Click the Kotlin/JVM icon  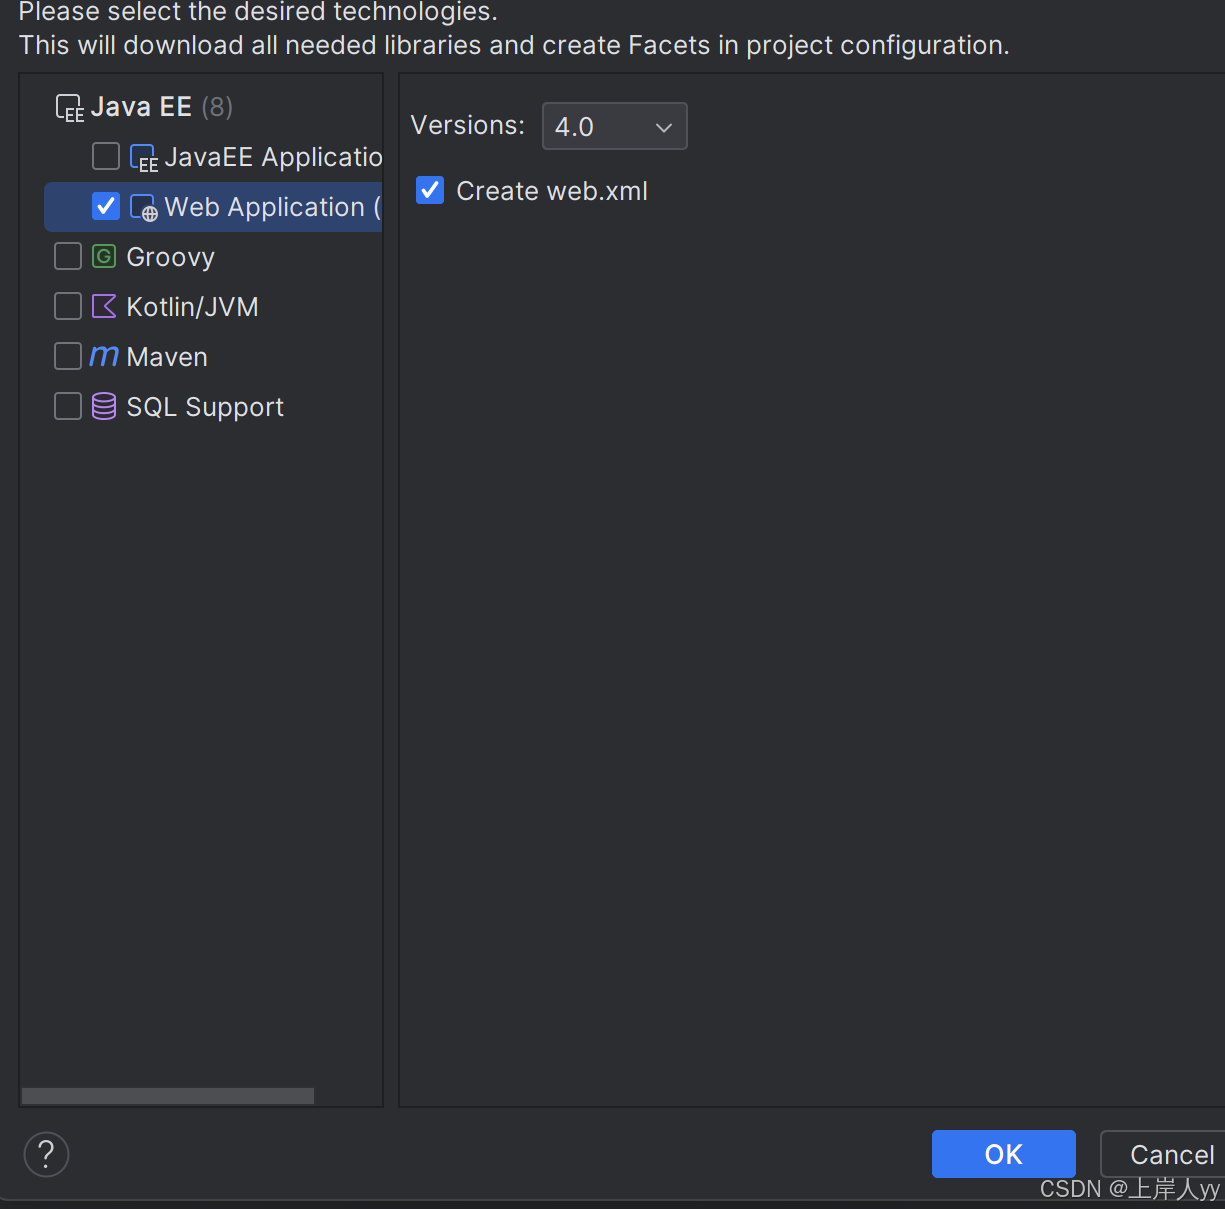tap(103, 306)
